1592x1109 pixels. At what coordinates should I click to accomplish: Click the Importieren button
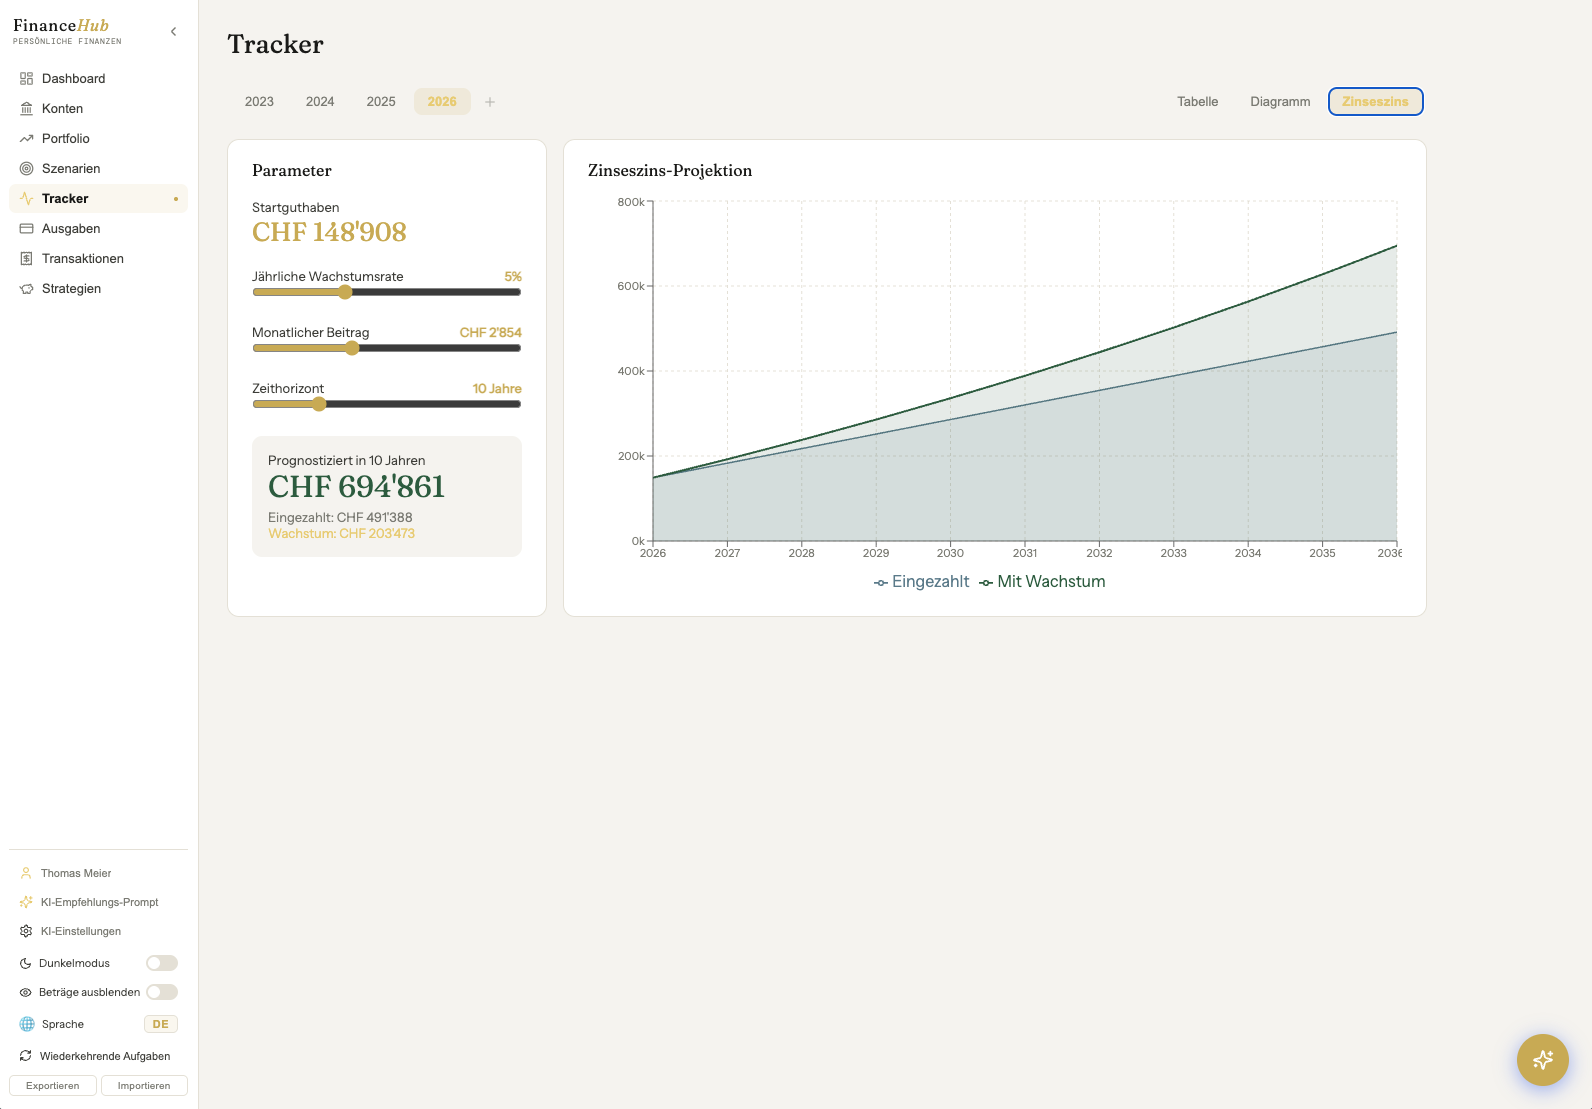(144, 1086)
